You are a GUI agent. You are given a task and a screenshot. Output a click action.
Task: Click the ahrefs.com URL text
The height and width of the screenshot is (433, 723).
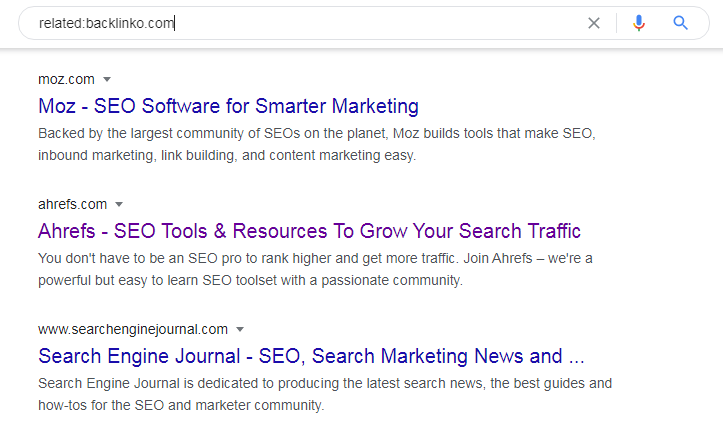72,204
